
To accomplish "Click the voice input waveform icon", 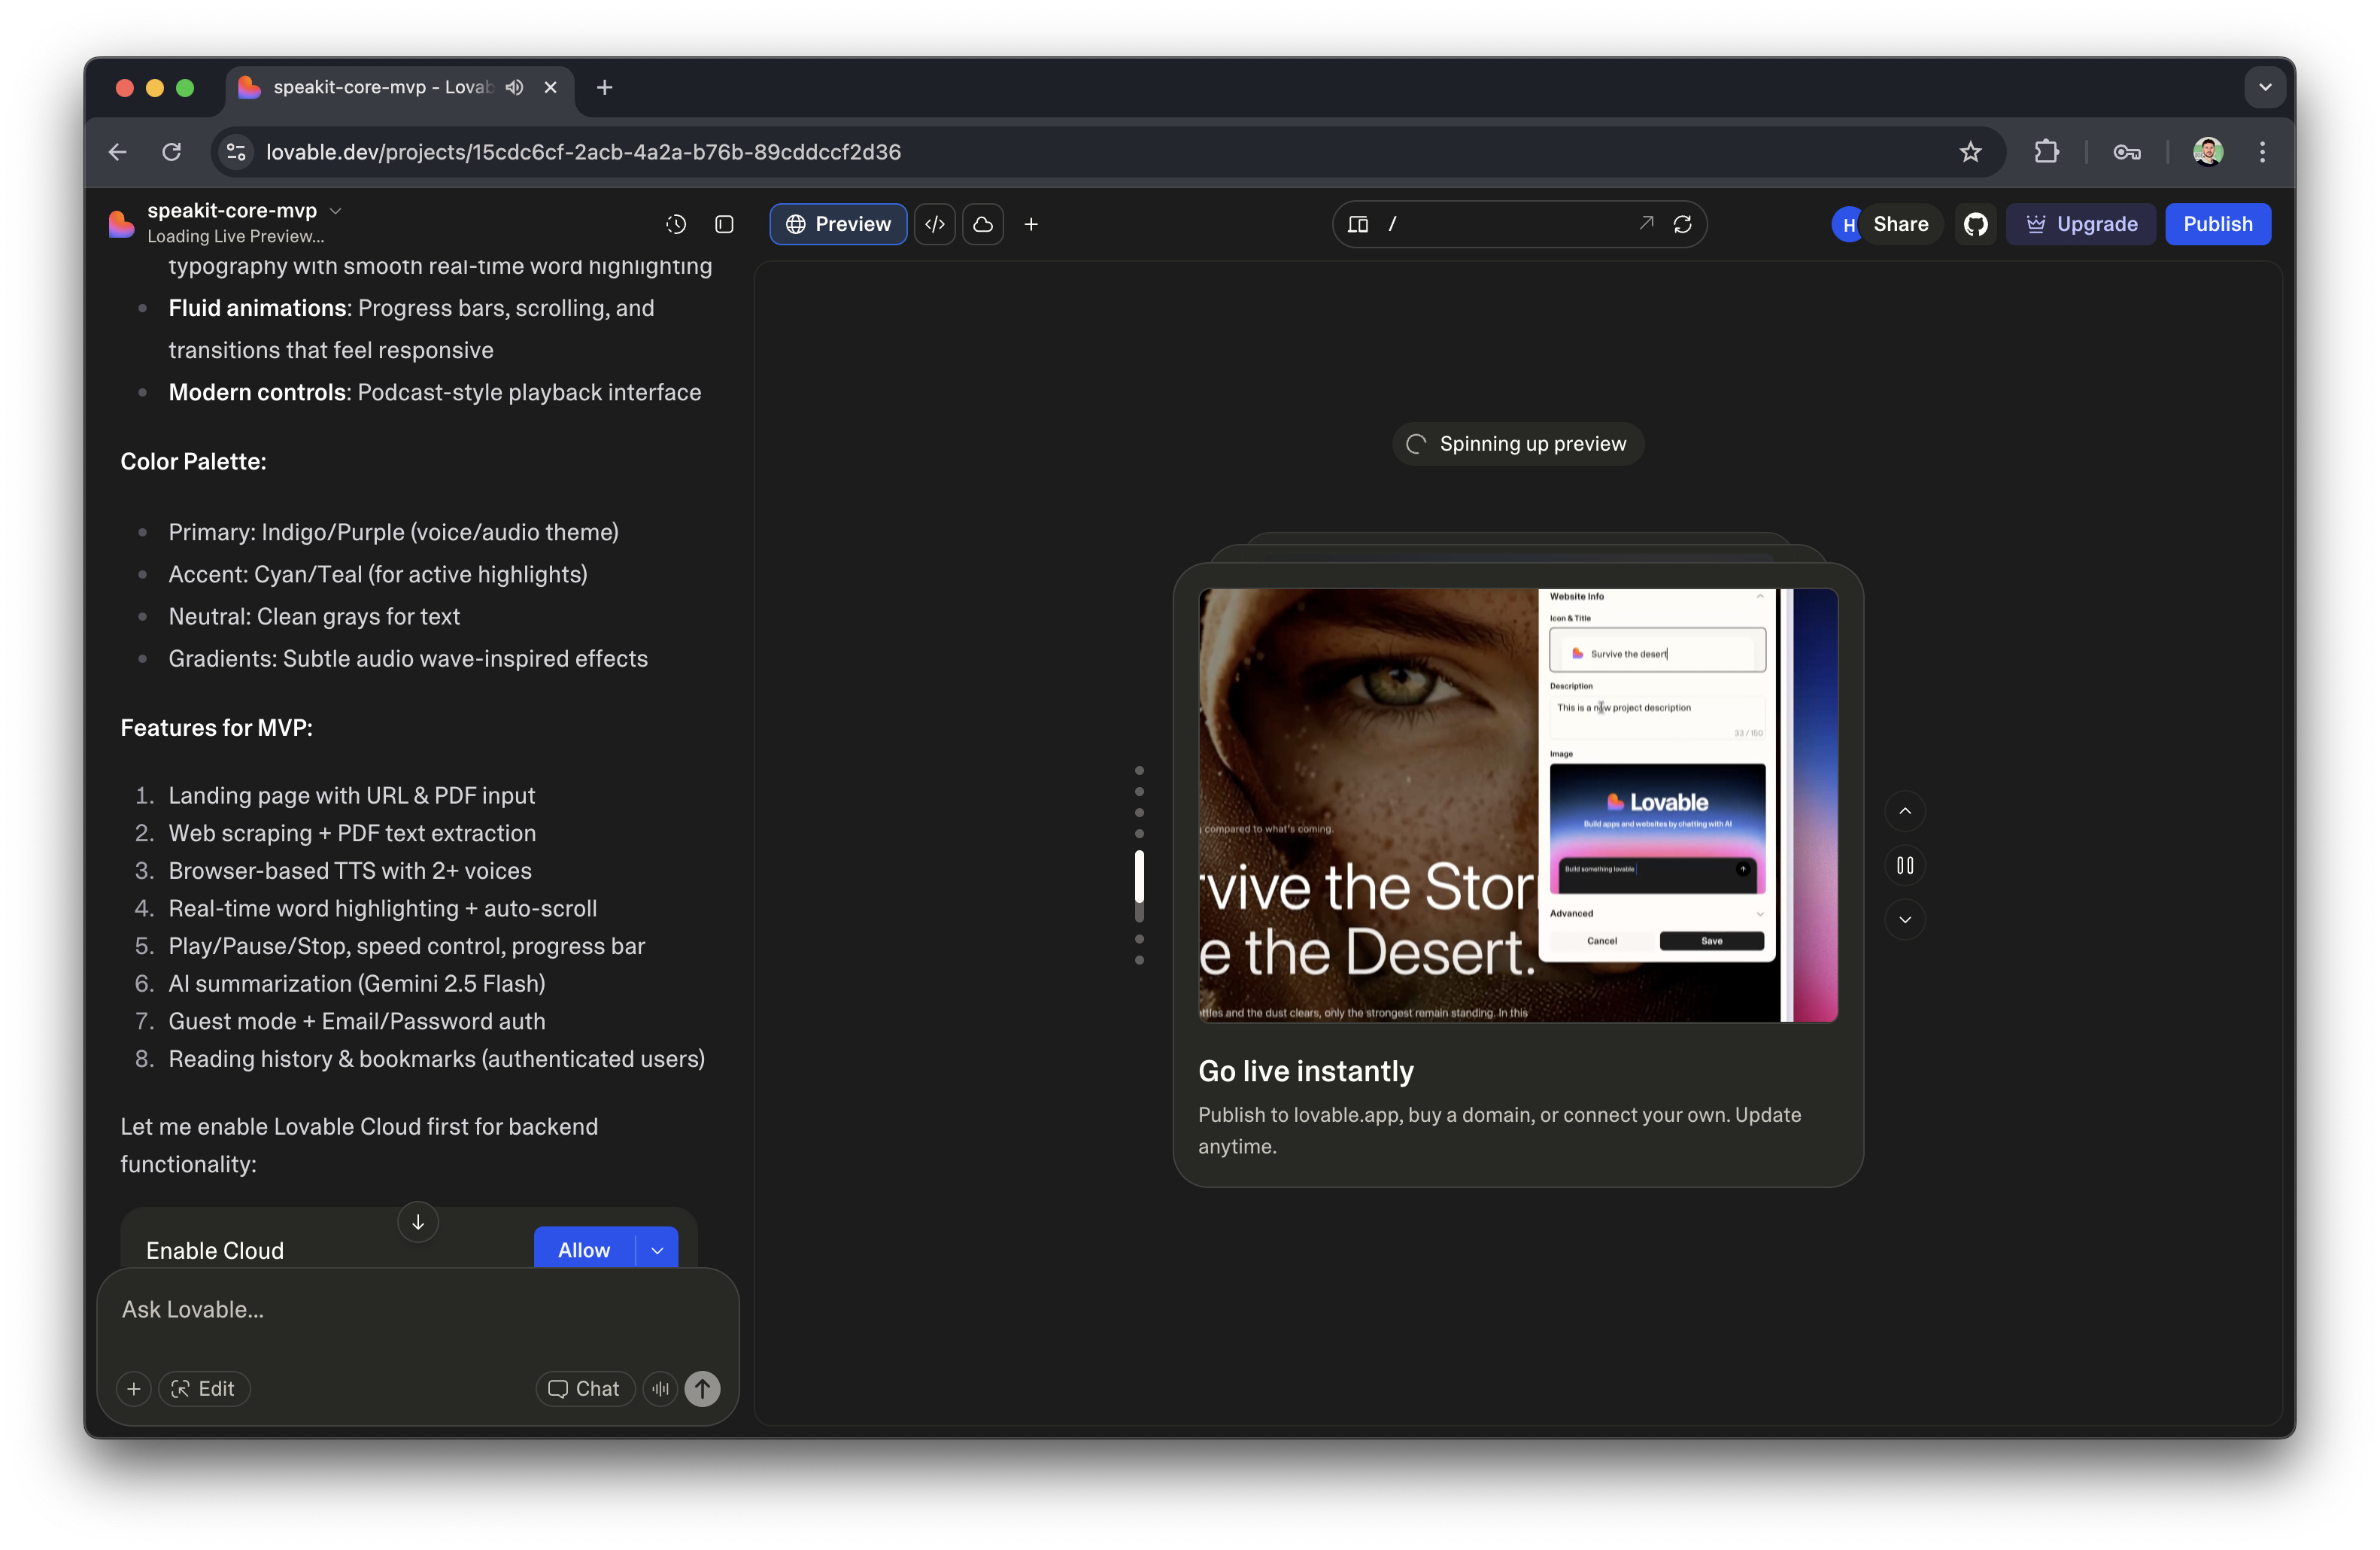I will coord(660,1388).
